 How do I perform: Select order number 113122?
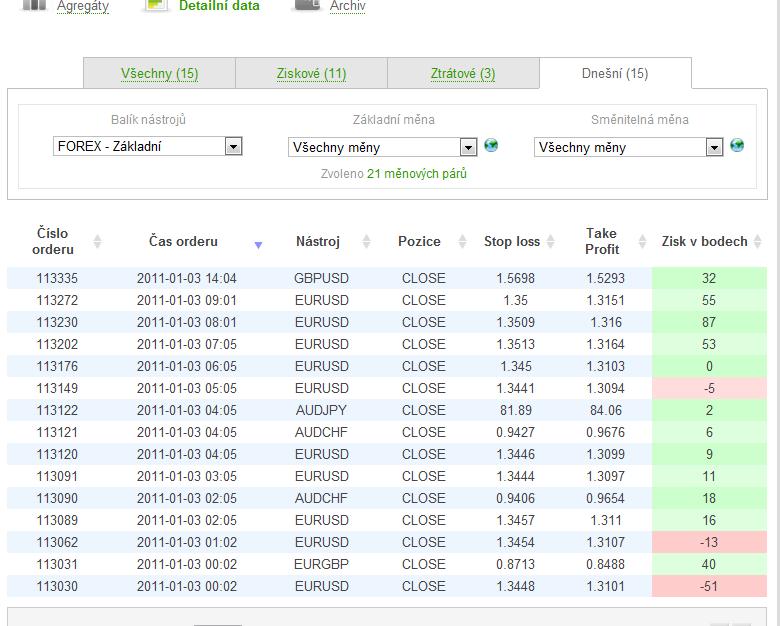[57, 410]
